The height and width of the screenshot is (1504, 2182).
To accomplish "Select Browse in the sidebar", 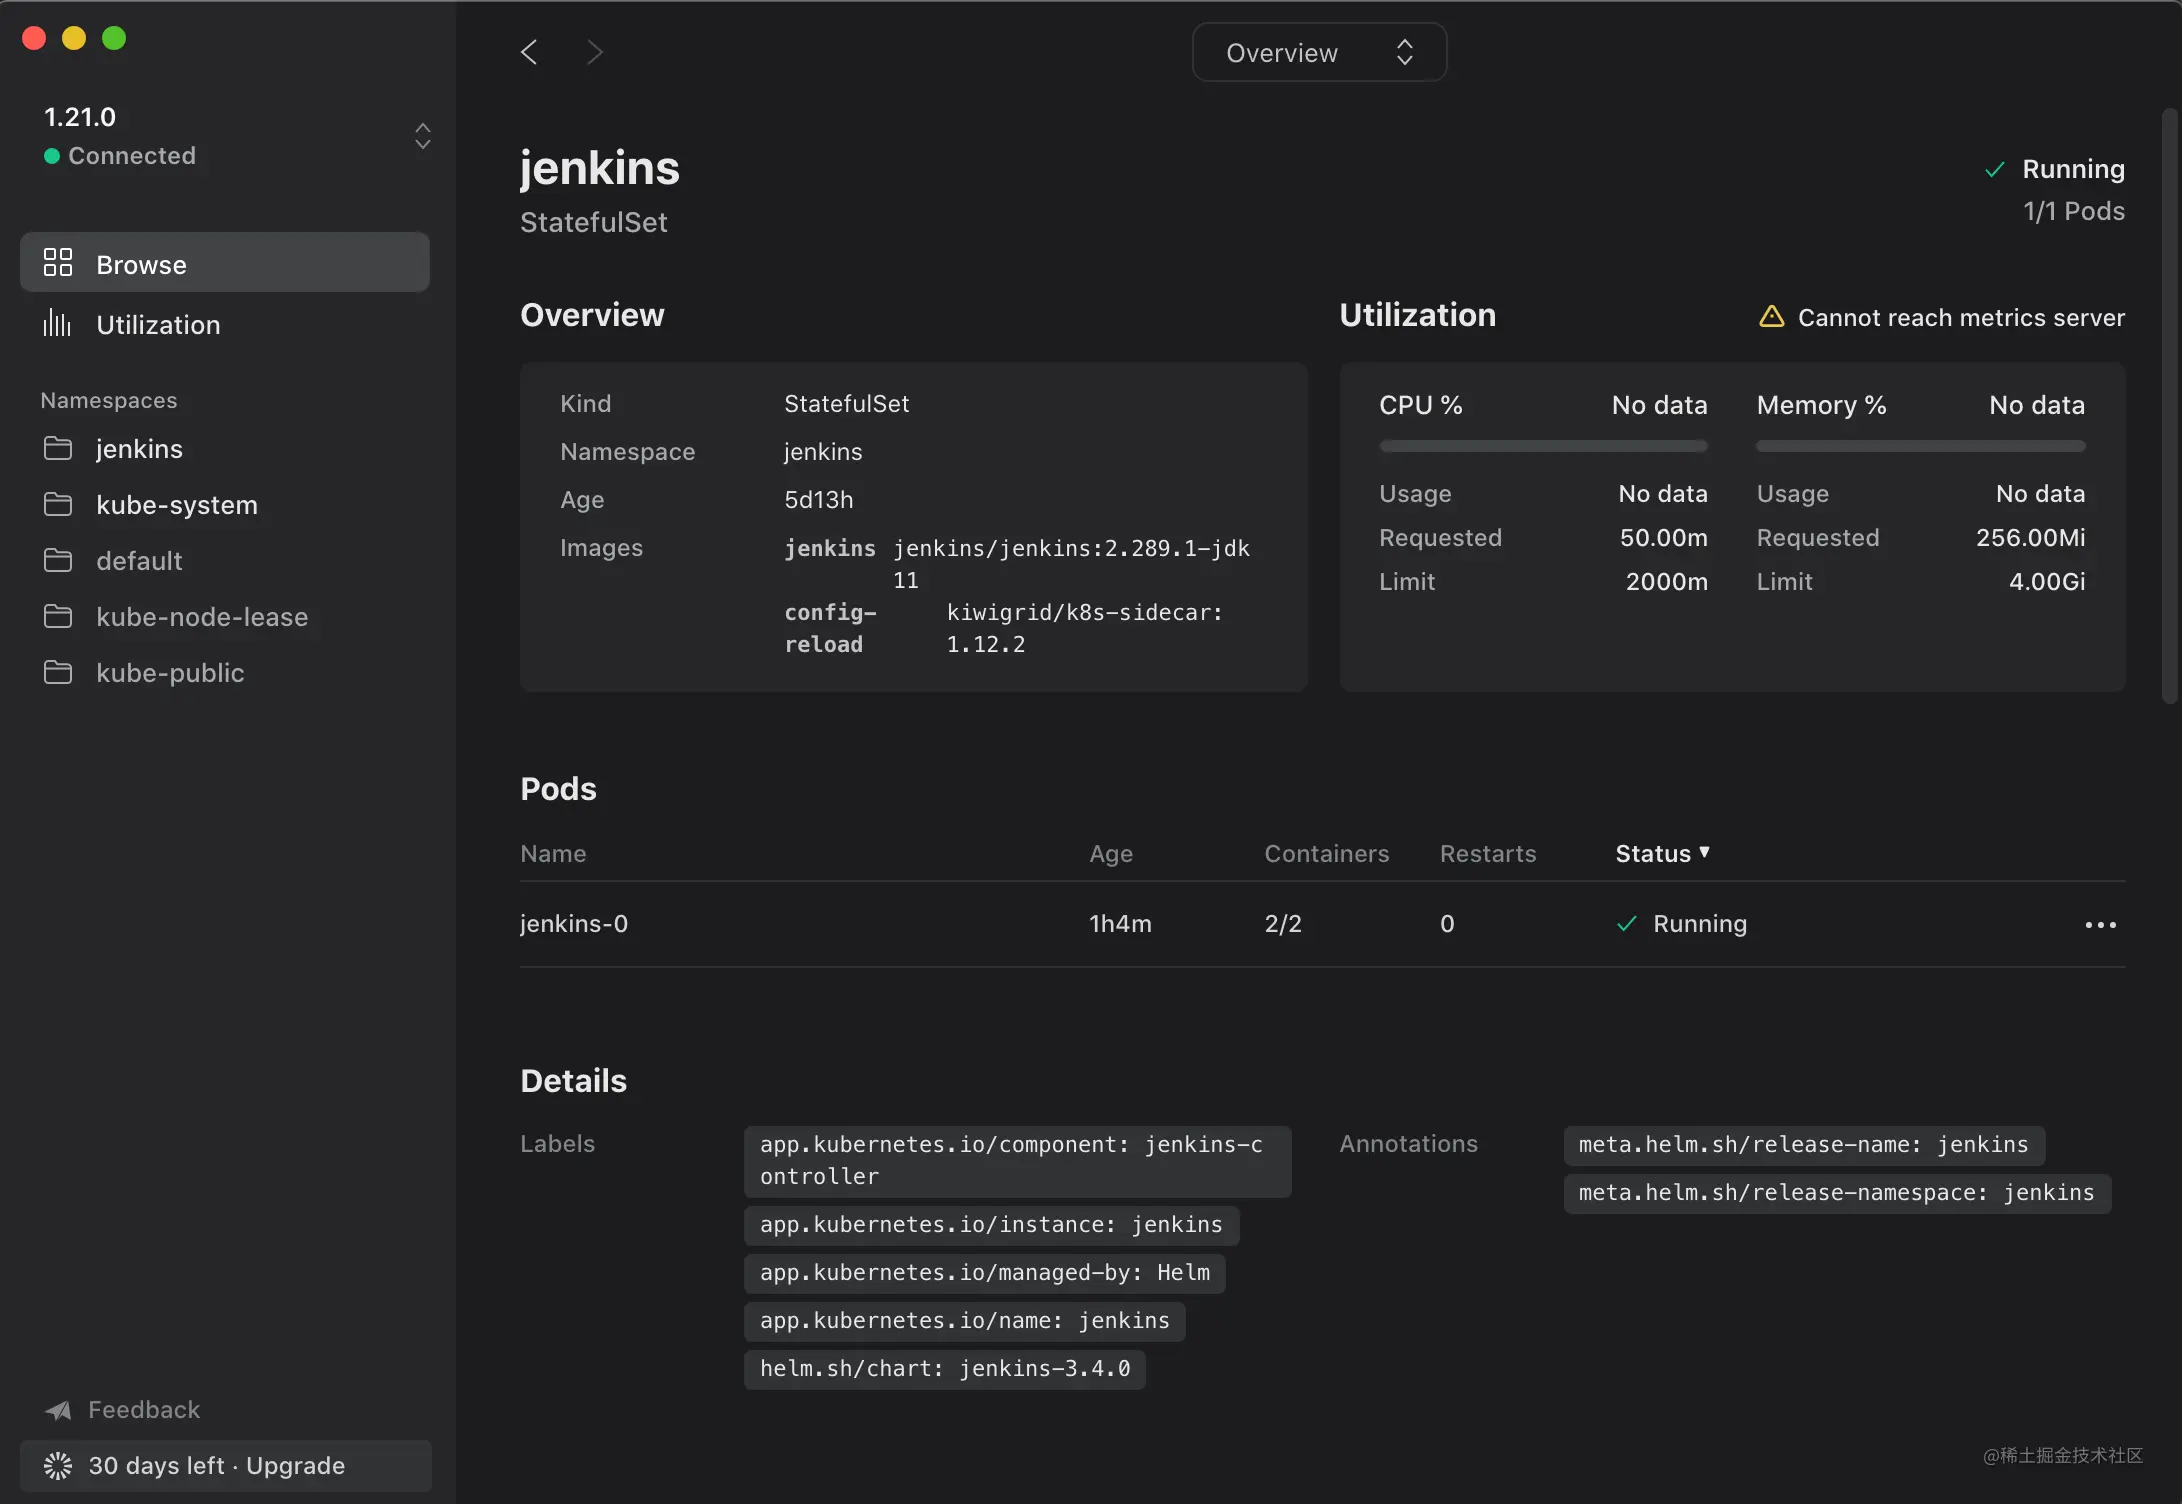I will [225, 263].
